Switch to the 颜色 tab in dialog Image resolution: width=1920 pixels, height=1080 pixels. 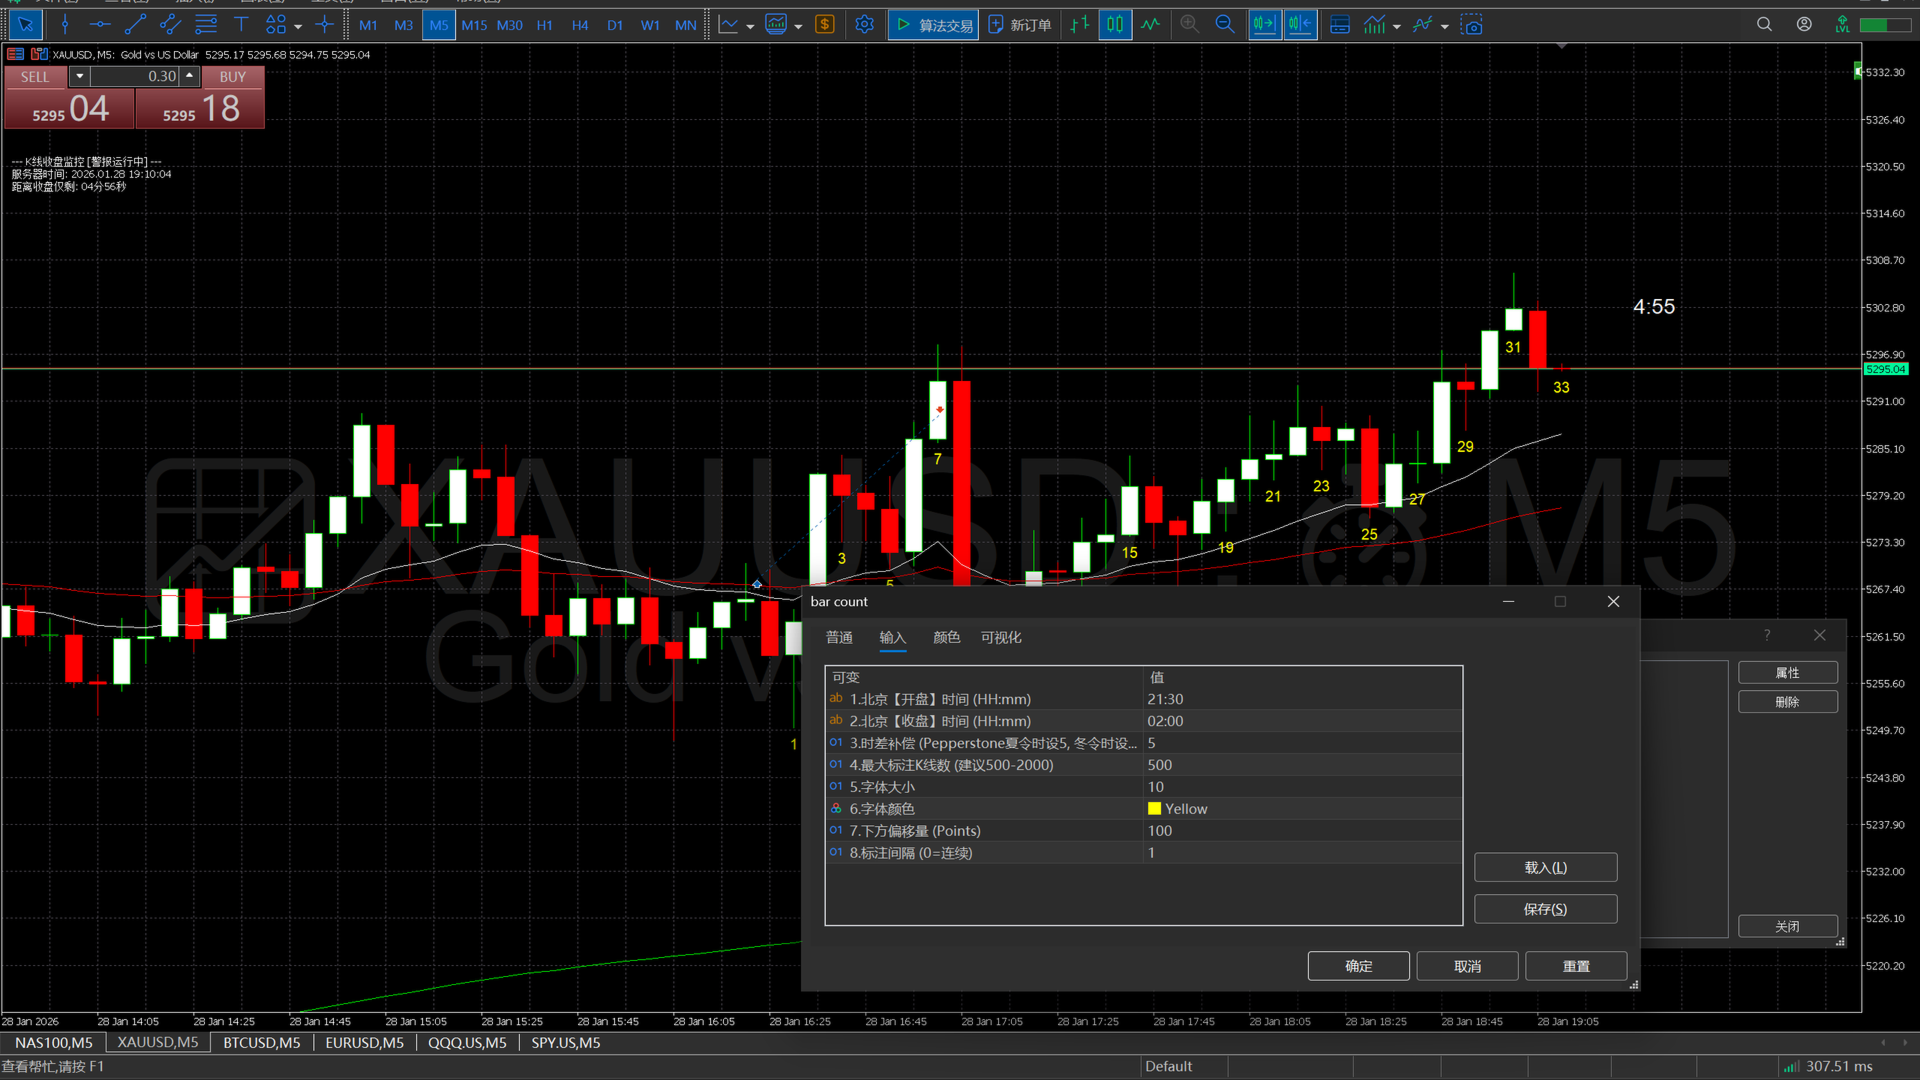[x=946, y=638]
